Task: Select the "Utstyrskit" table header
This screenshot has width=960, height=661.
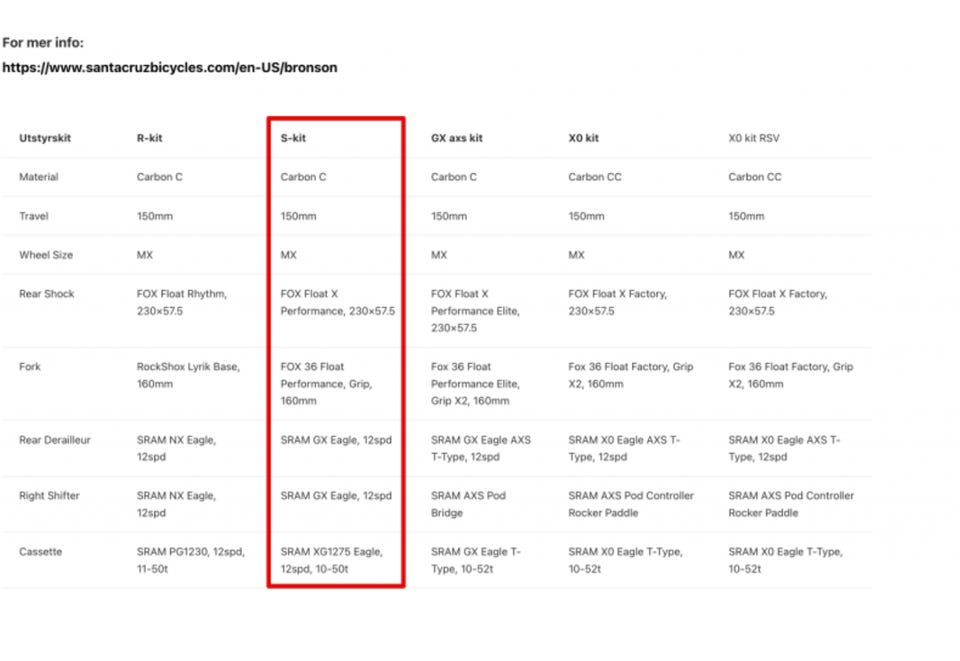Action: (x=45, y=138)
